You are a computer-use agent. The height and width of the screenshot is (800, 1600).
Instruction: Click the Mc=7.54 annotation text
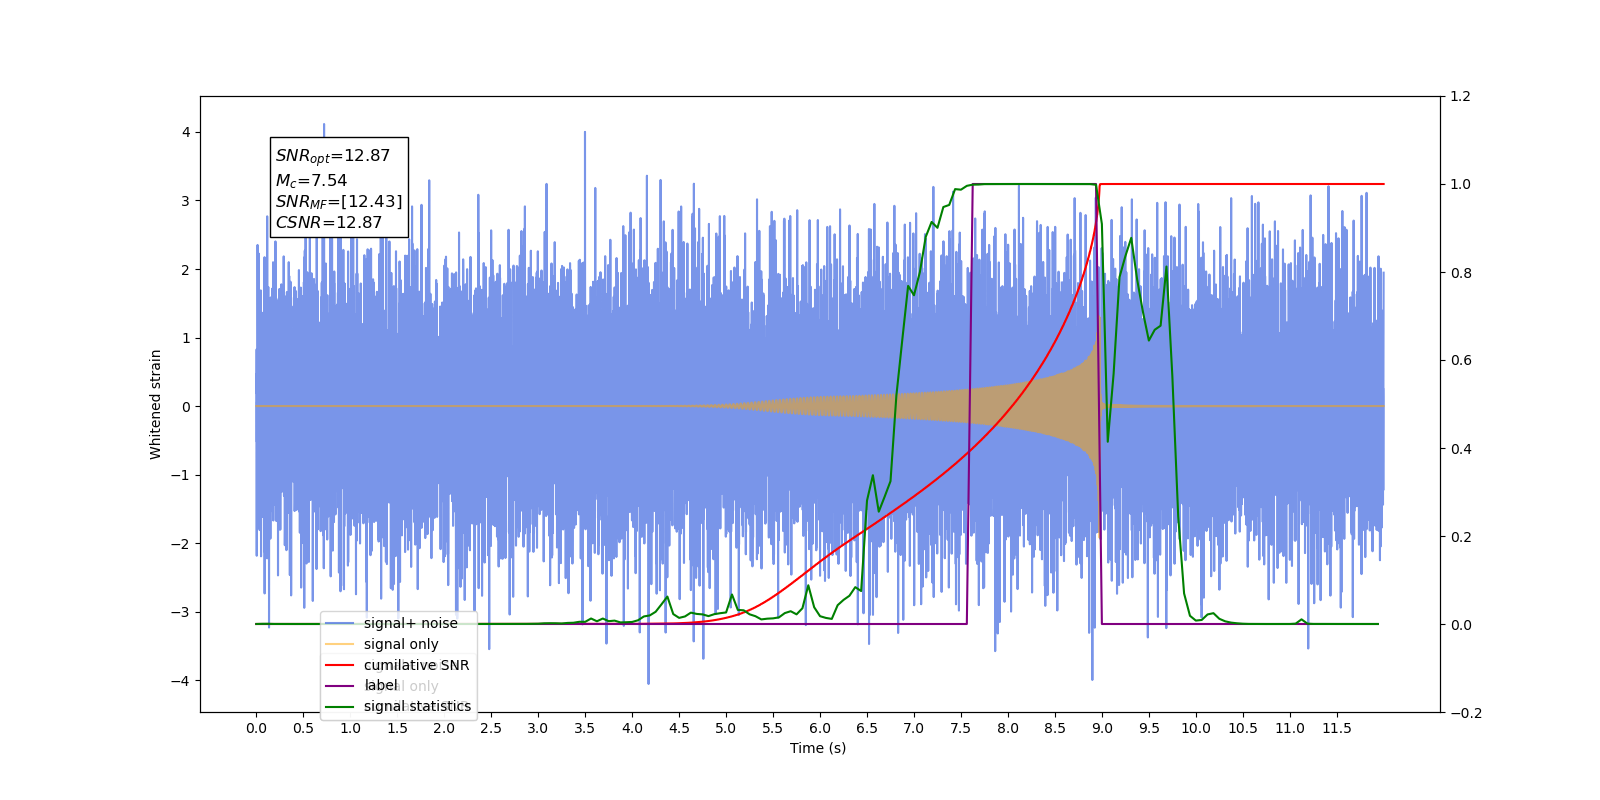311,181
